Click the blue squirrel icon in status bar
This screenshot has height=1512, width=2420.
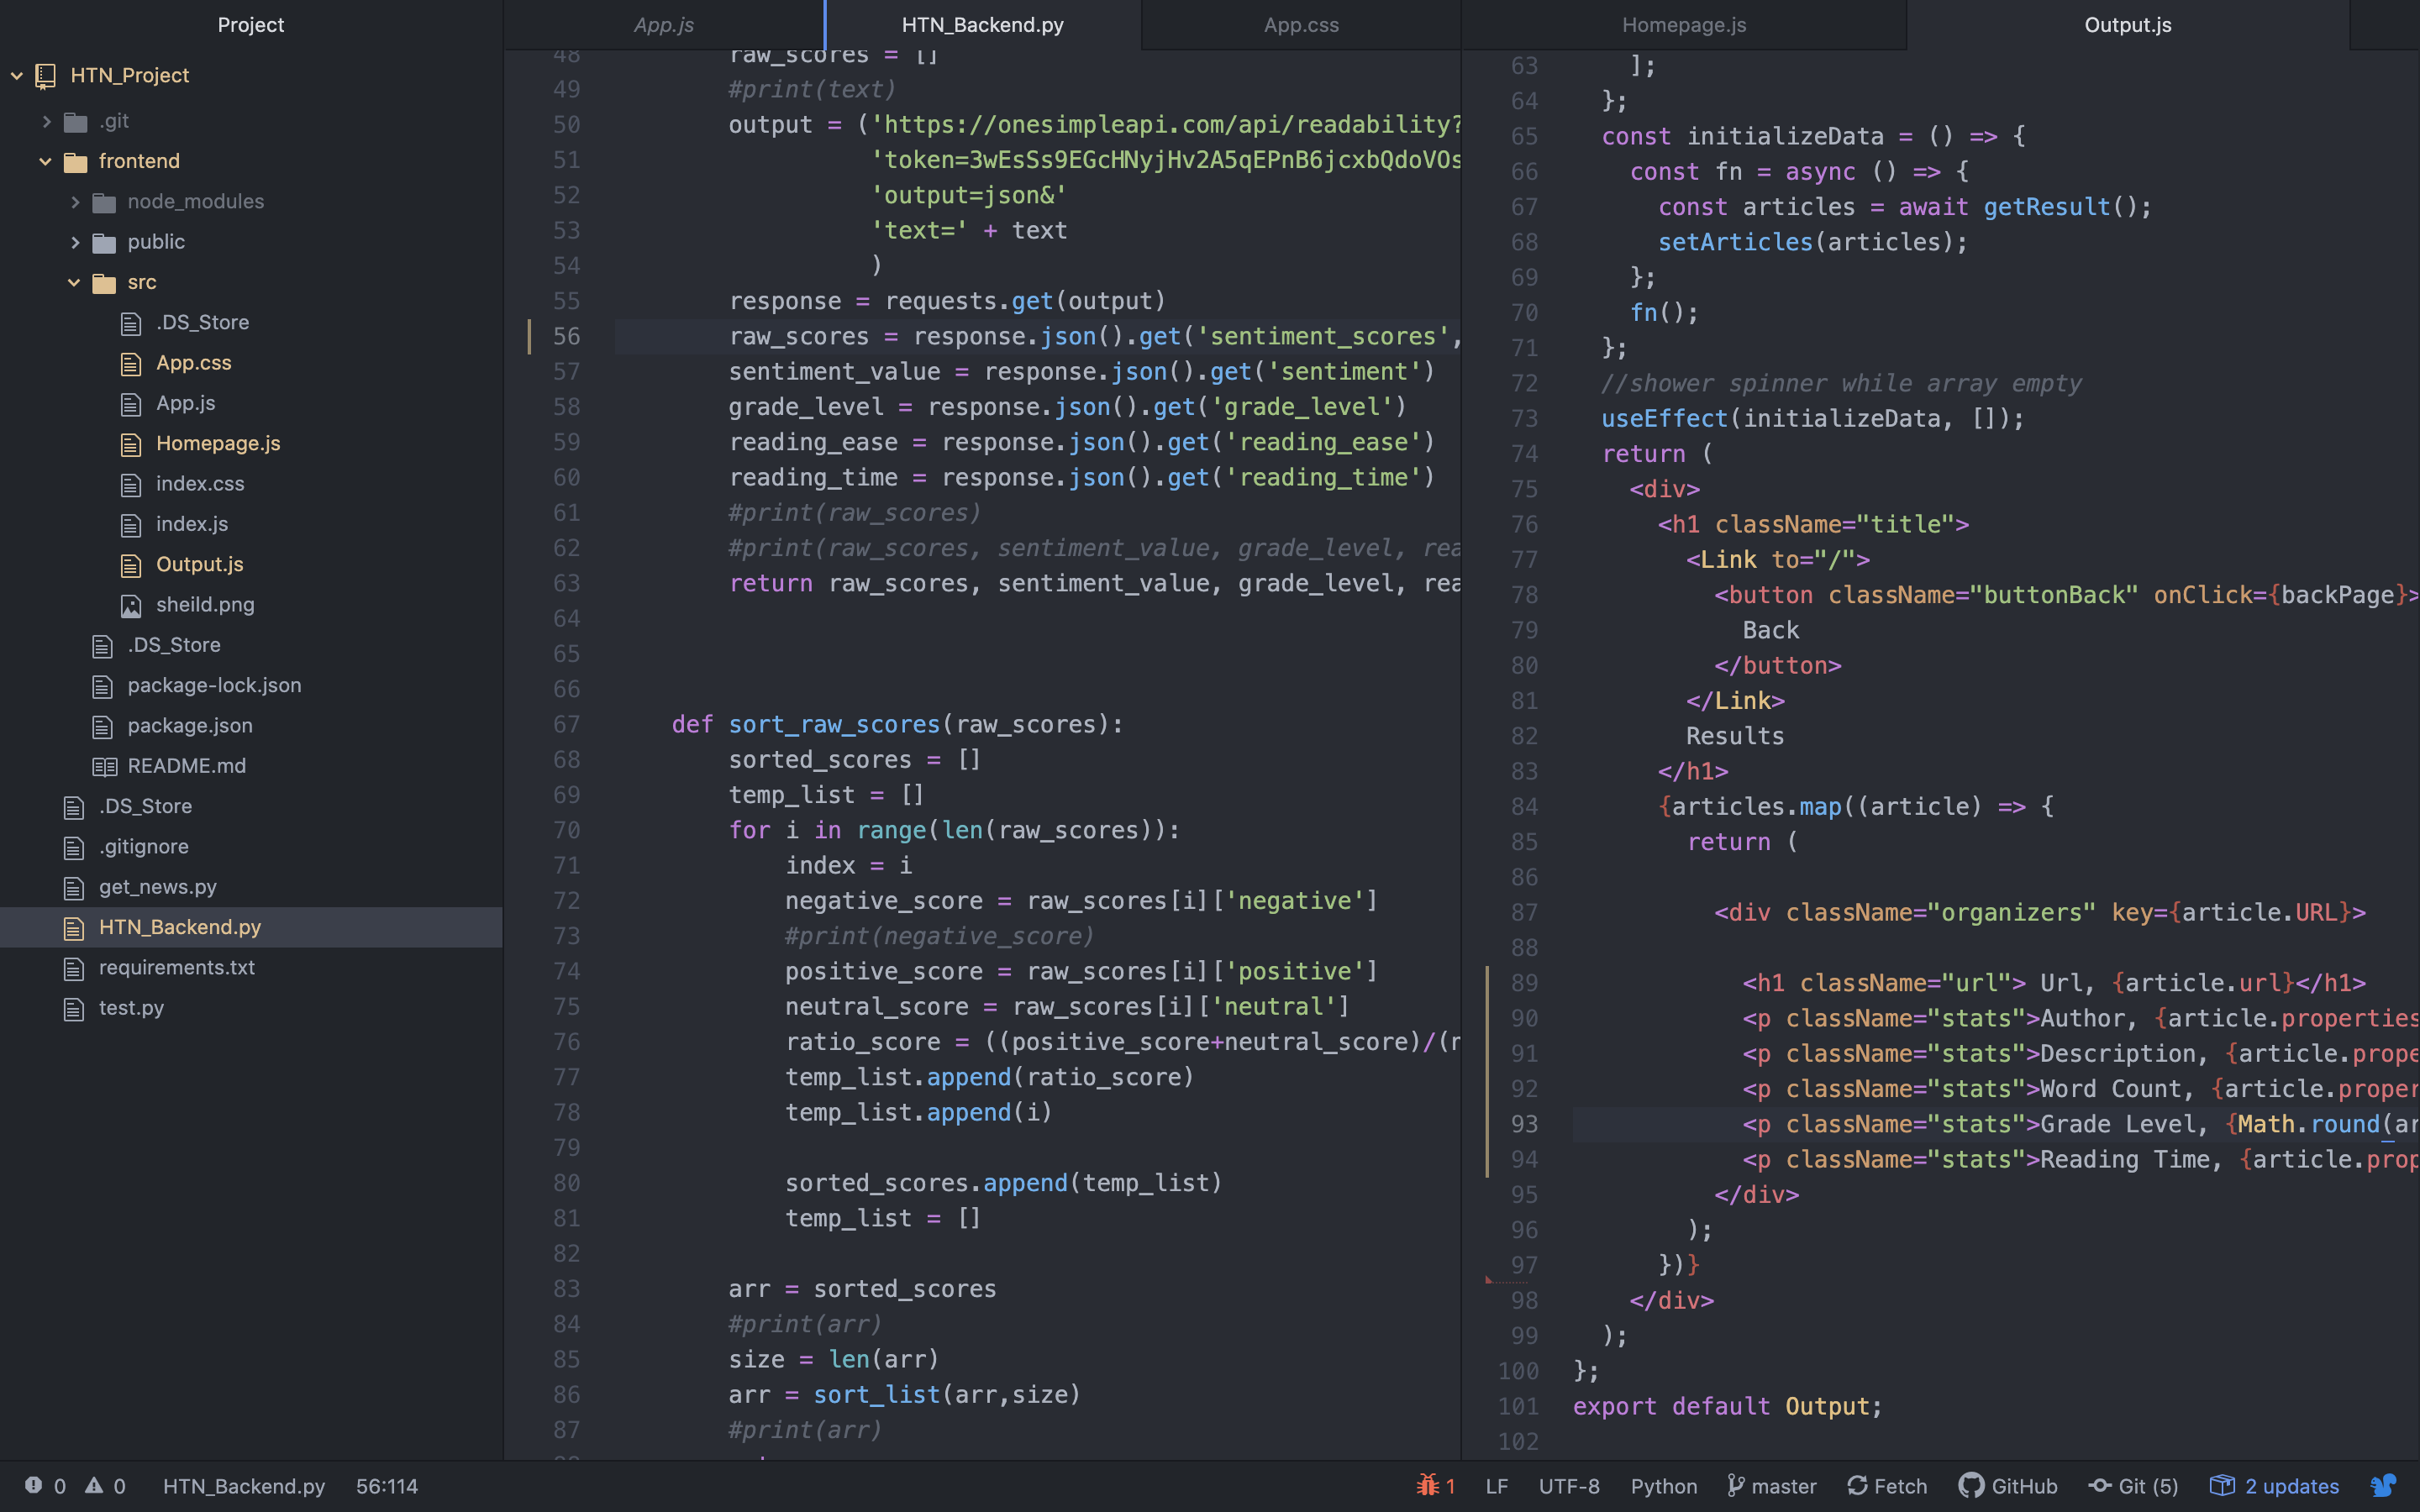tap(2383, 1485)
